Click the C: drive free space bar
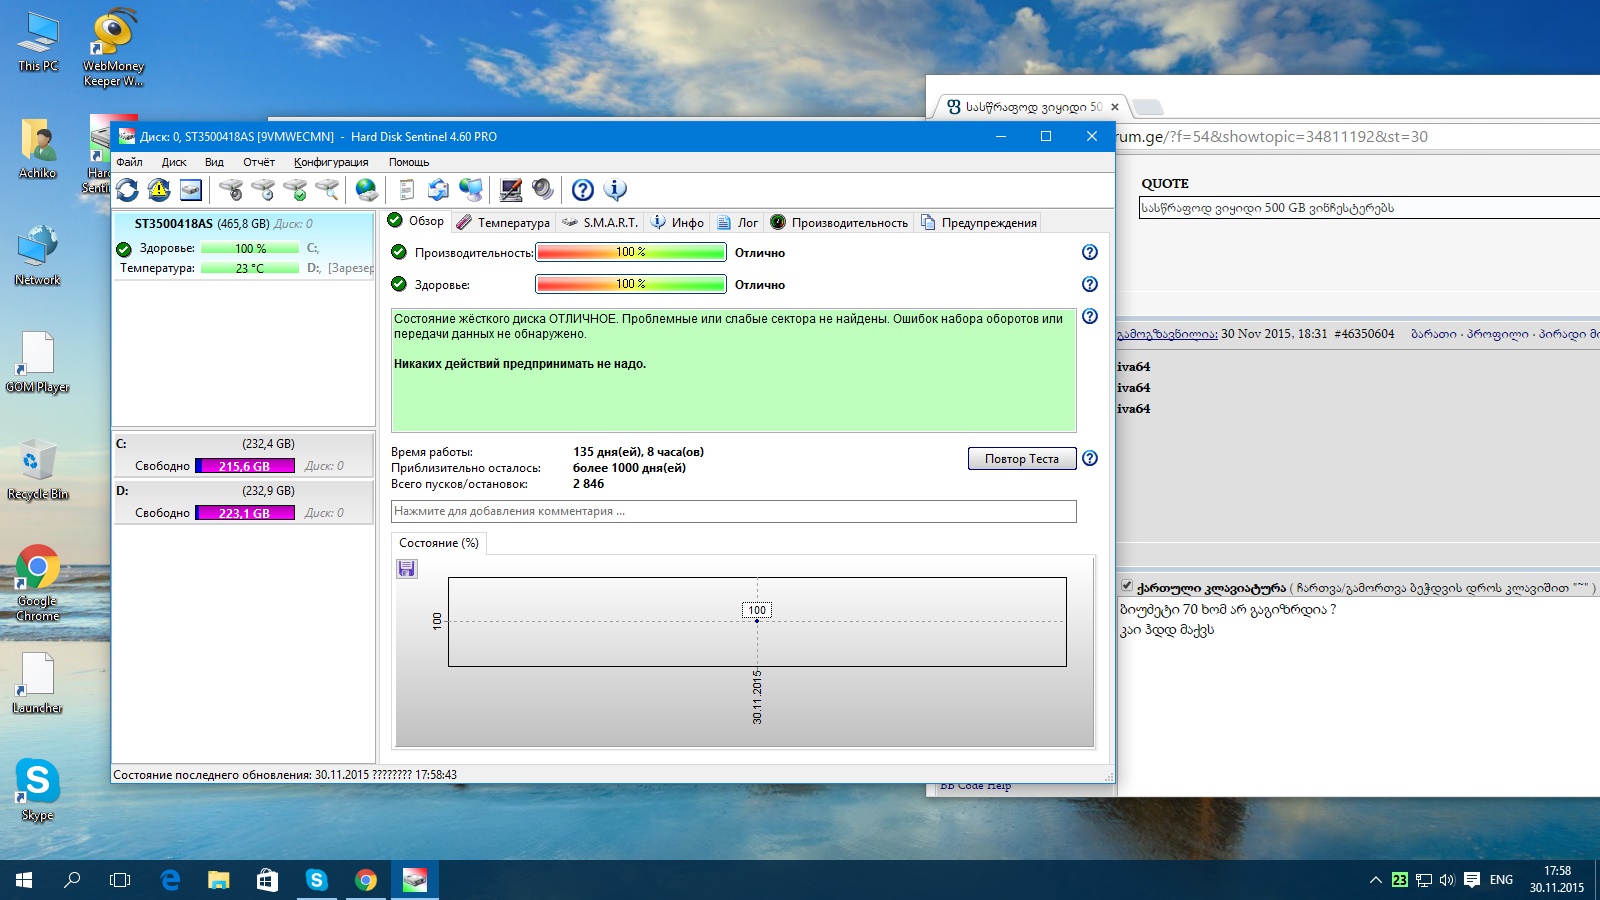The height and width of the screenshot is (900, 1600). point(245,466)
